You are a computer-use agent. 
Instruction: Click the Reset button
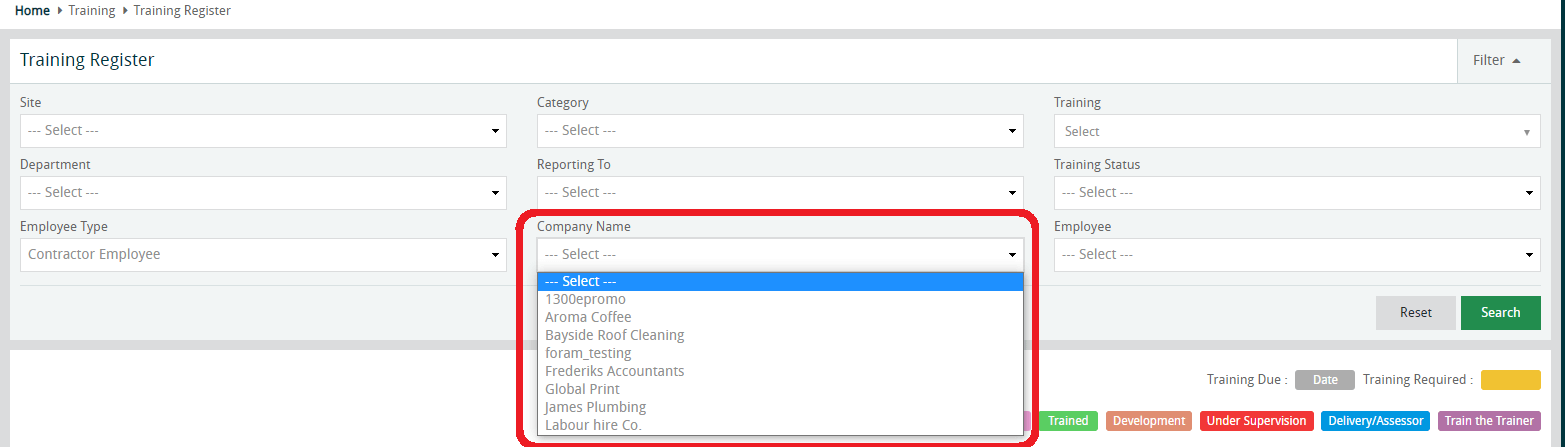tap(1415, 313)
